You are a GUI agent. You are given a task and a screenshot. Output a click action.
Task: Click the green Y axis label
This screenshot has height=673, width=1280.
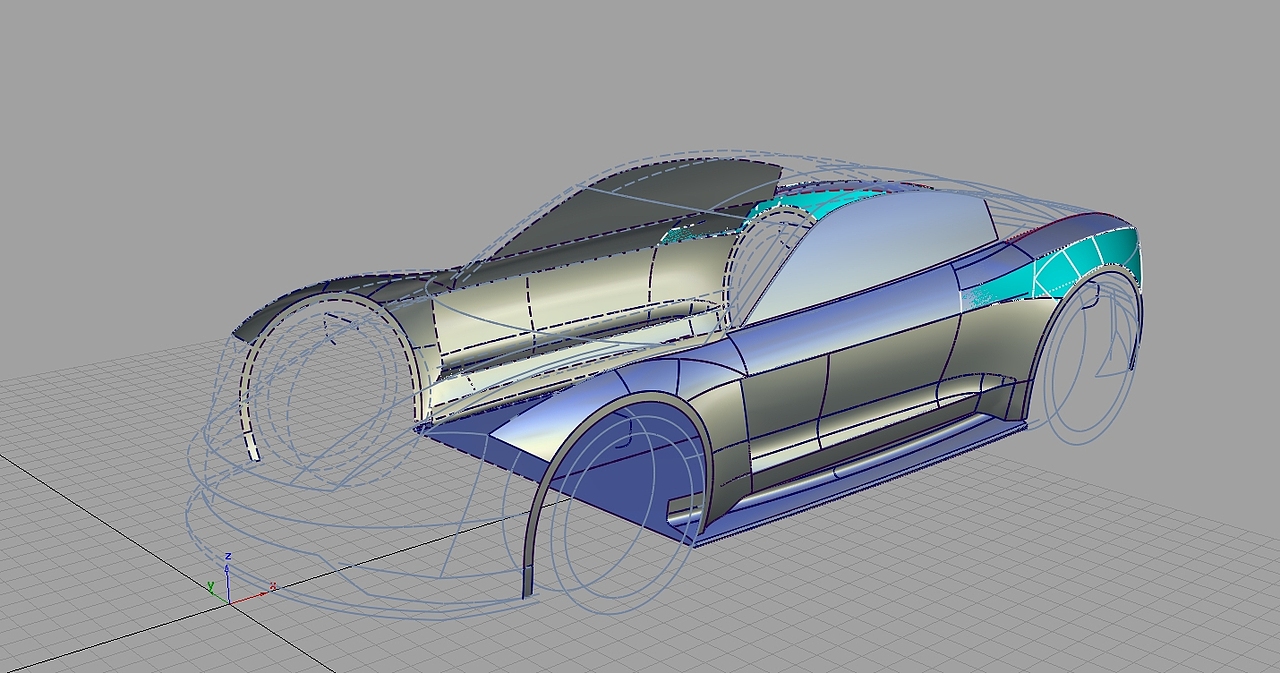[x=211, y=585]
